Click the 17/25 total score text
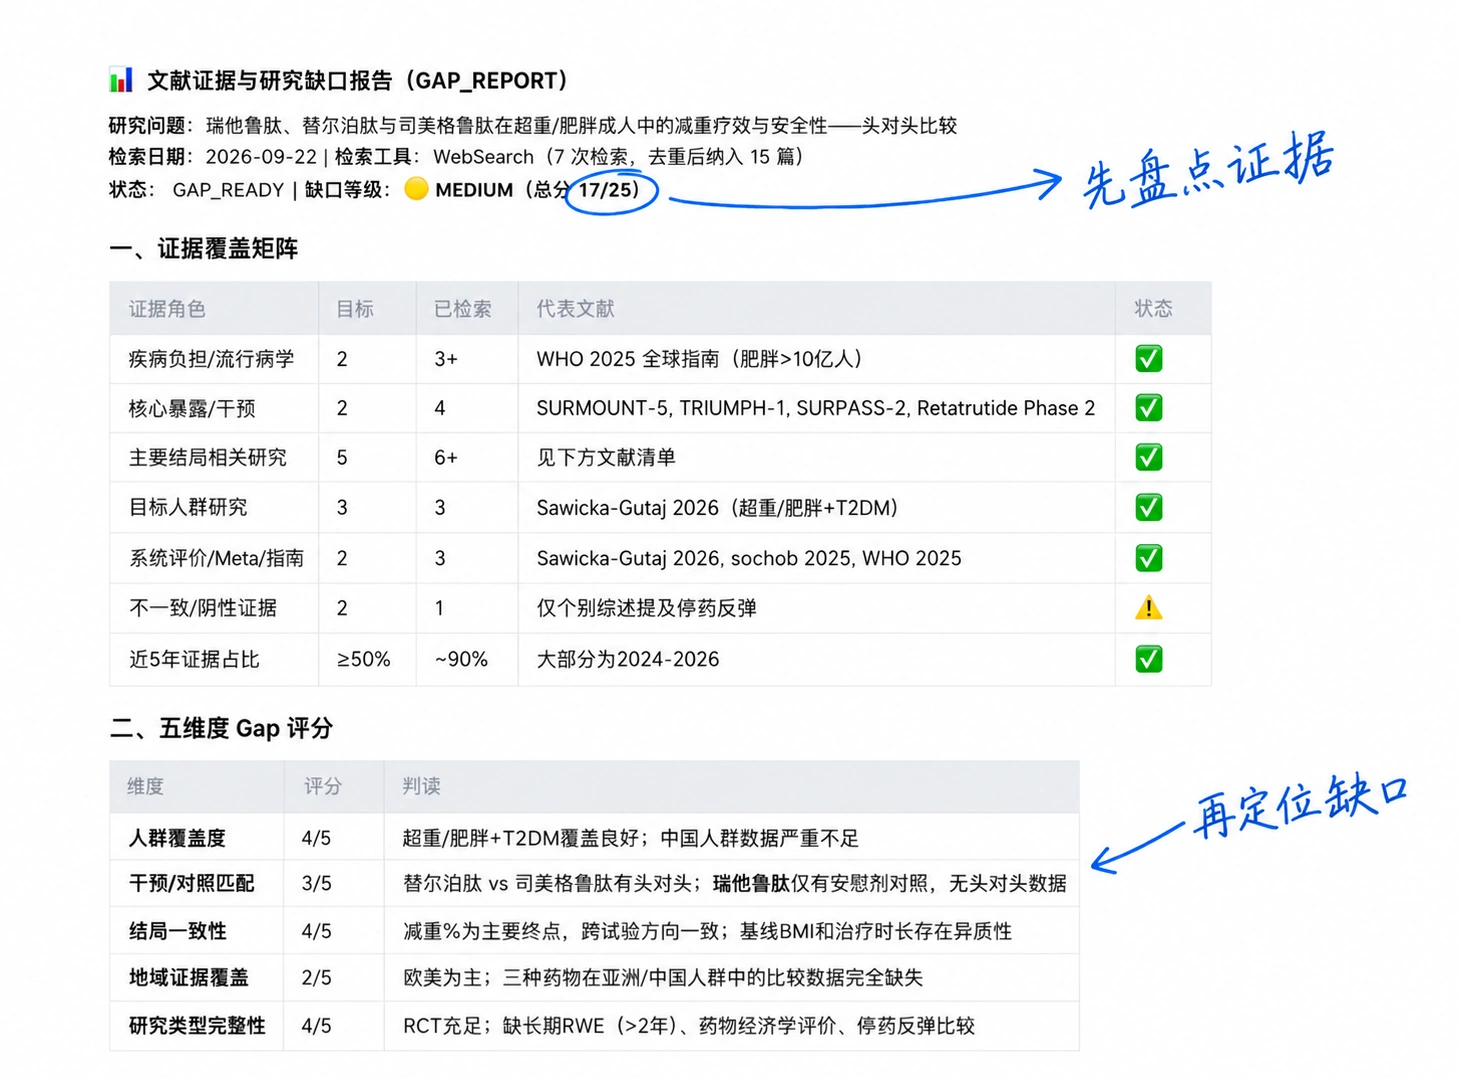The image size is (1460, 1078). point(603,189)
